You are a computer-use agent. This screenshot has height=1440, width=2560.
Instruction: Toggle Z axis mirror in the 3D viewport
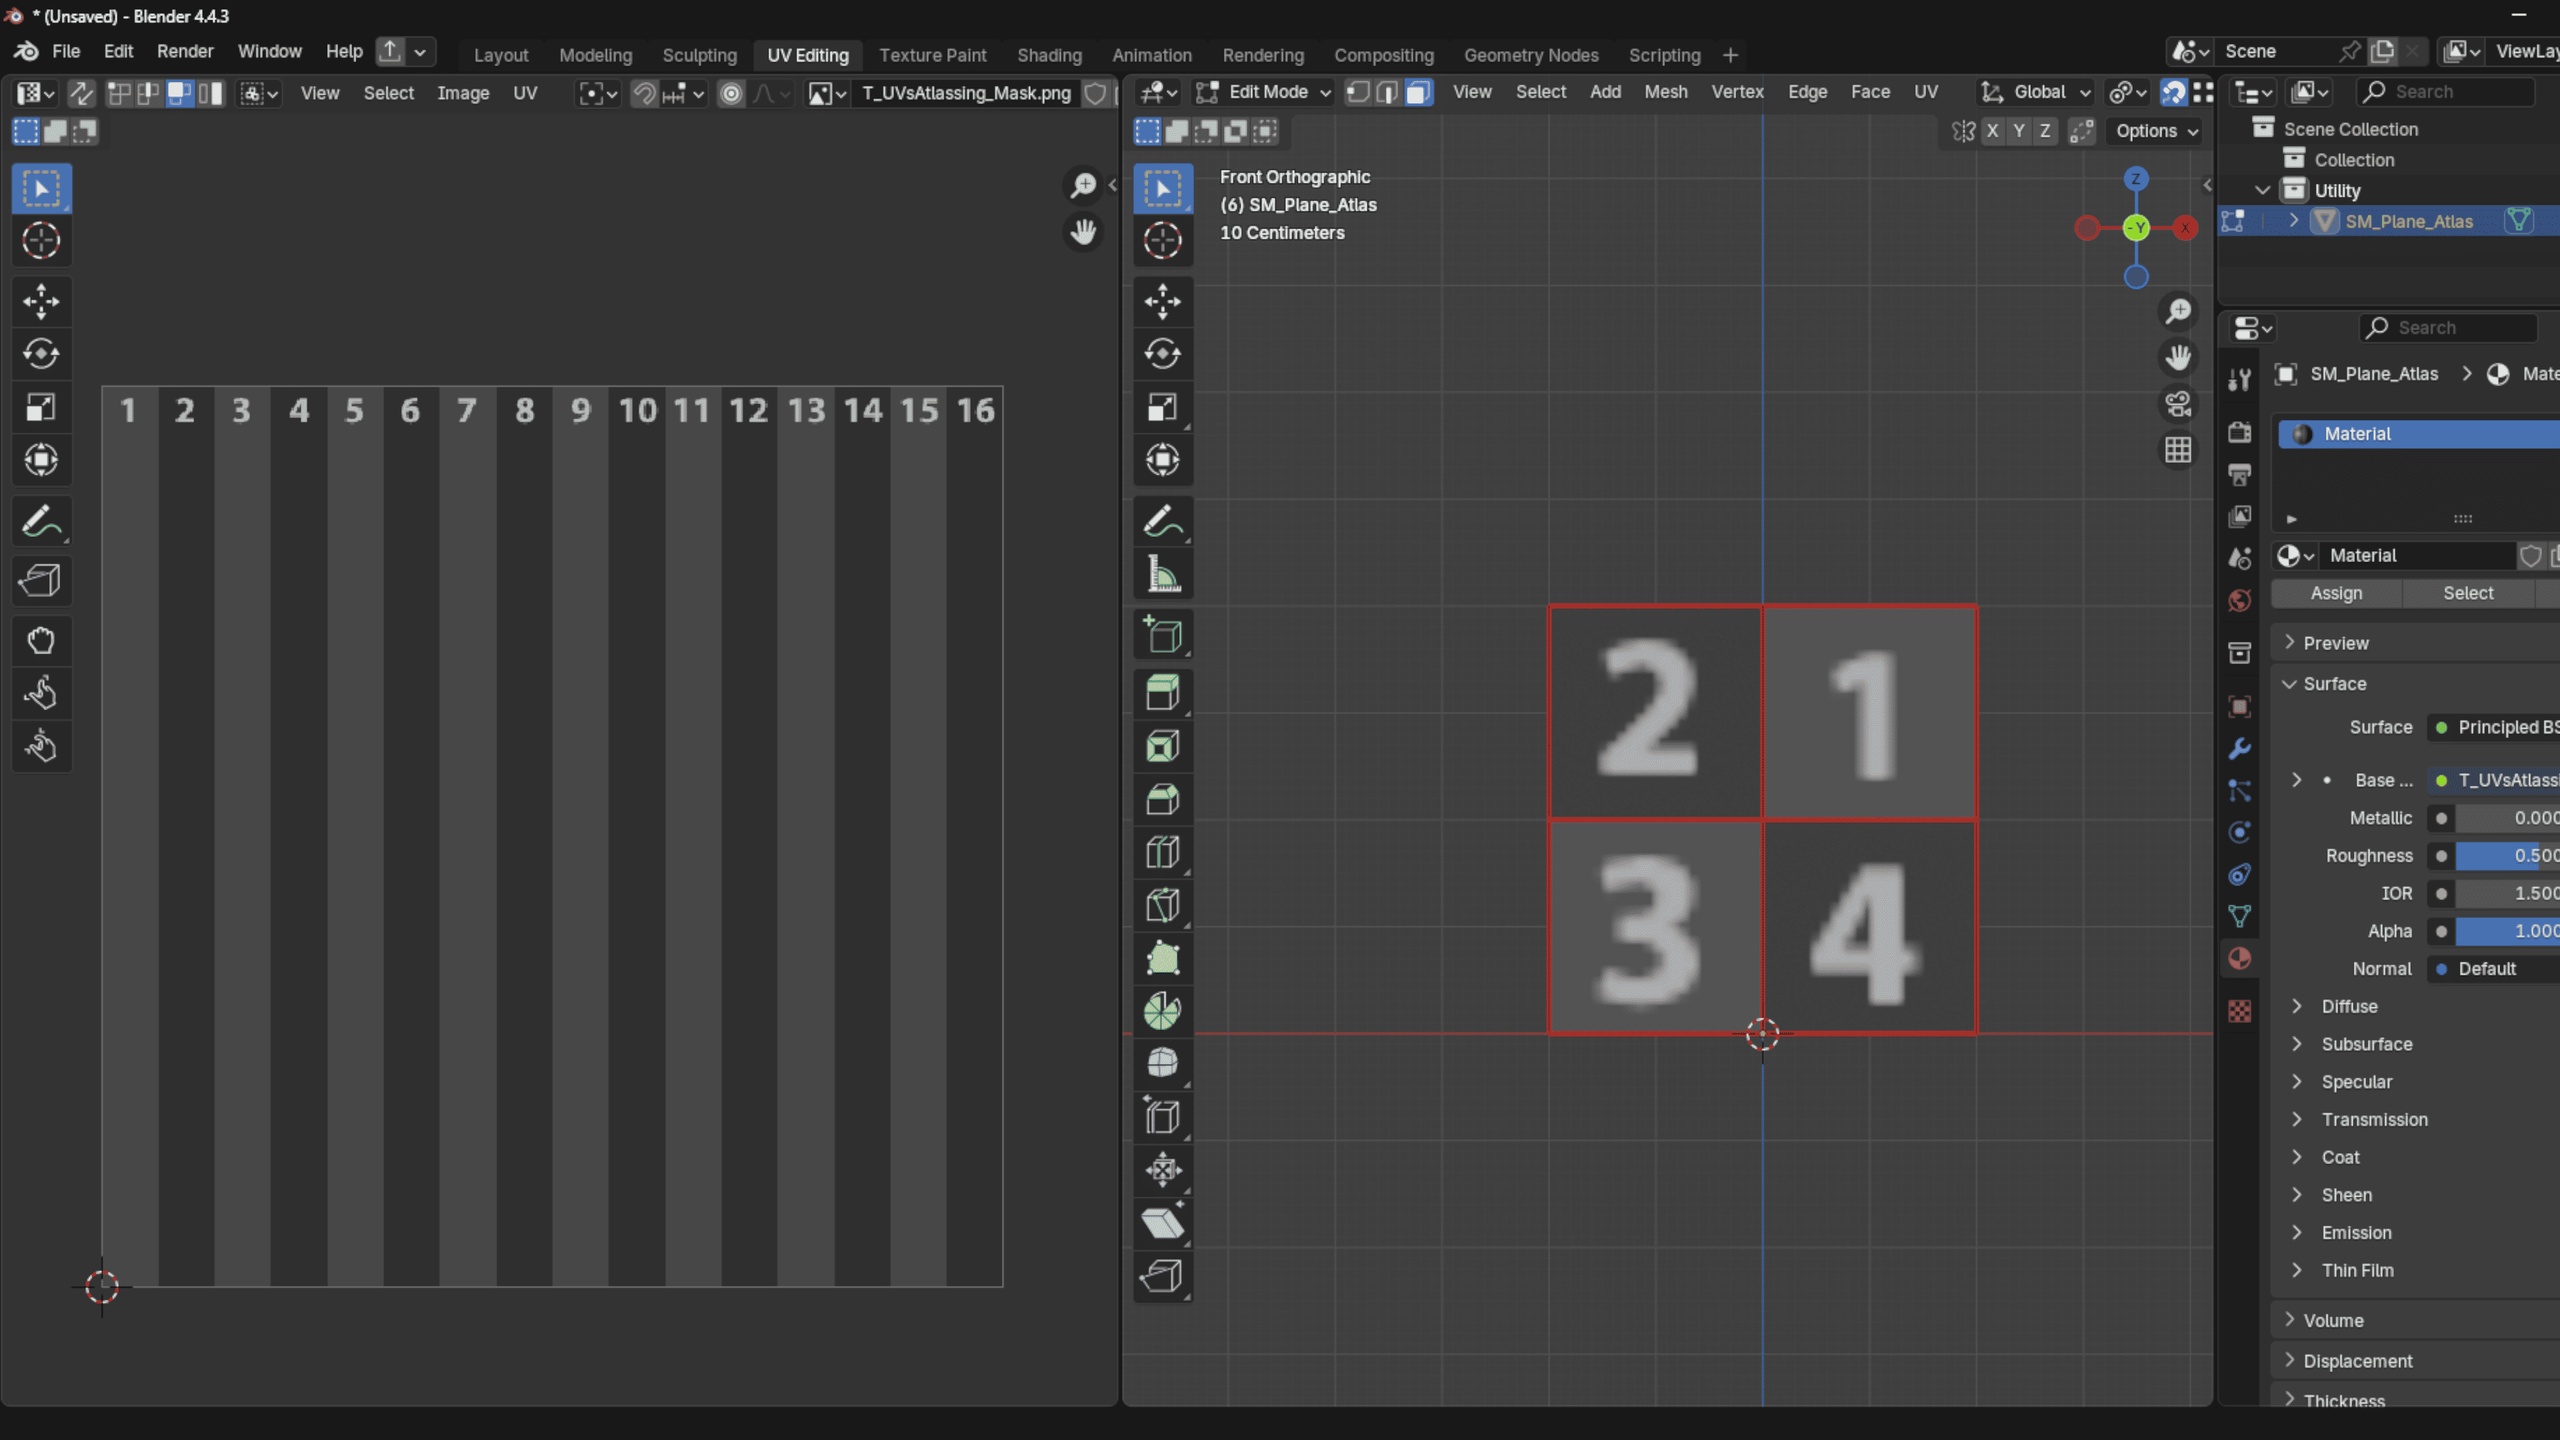(x=2045, y=131)
